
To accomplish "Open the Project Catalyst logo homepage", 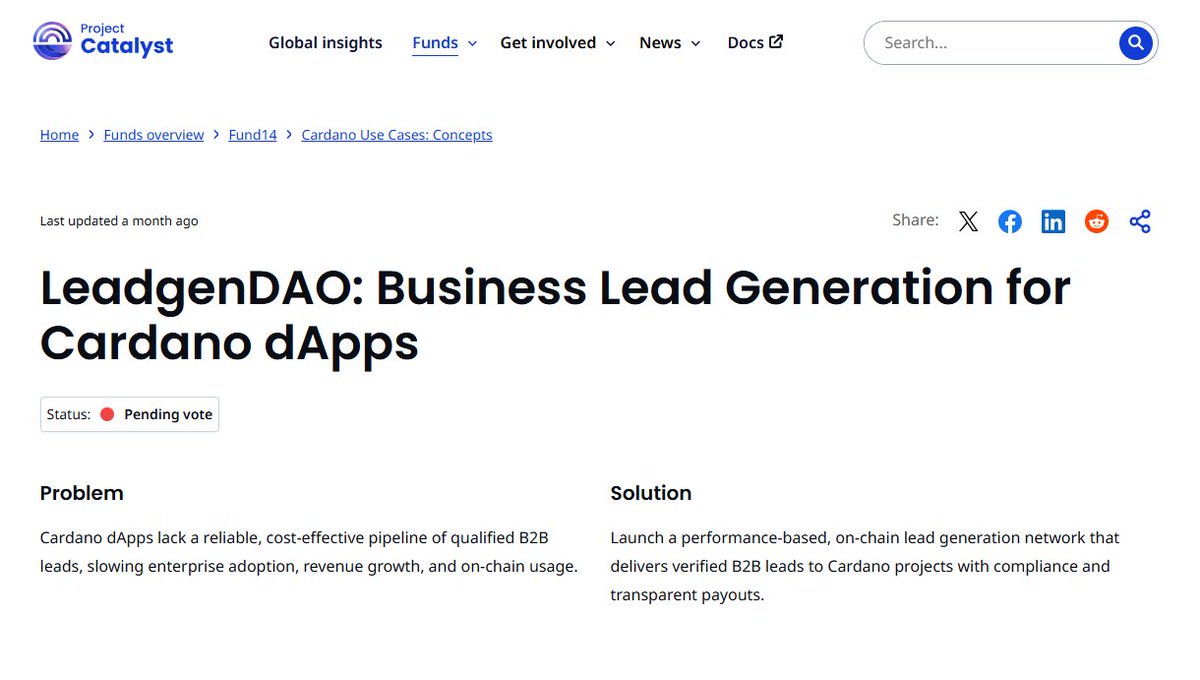I will point(103,41).
